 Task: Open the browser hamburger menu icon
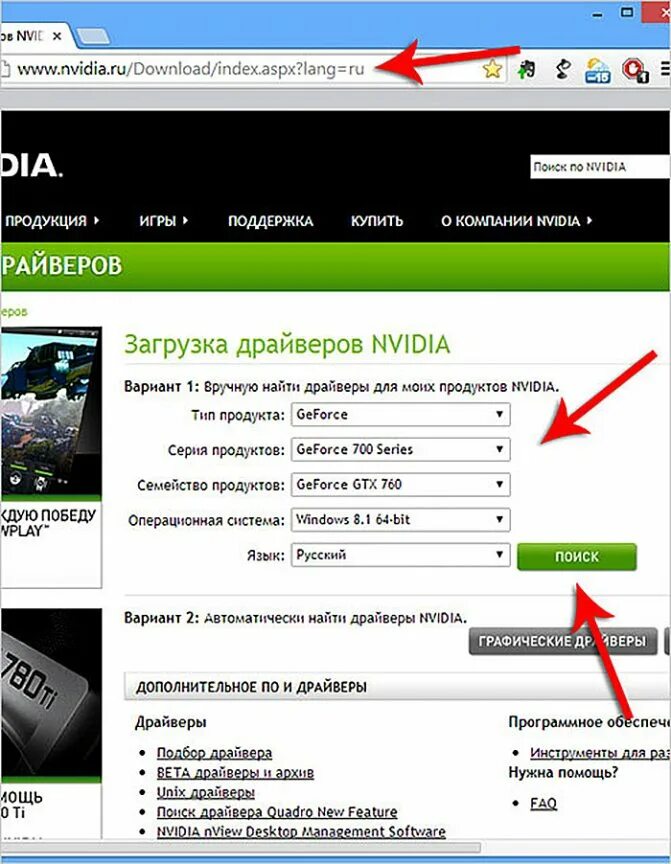[665, 70]
